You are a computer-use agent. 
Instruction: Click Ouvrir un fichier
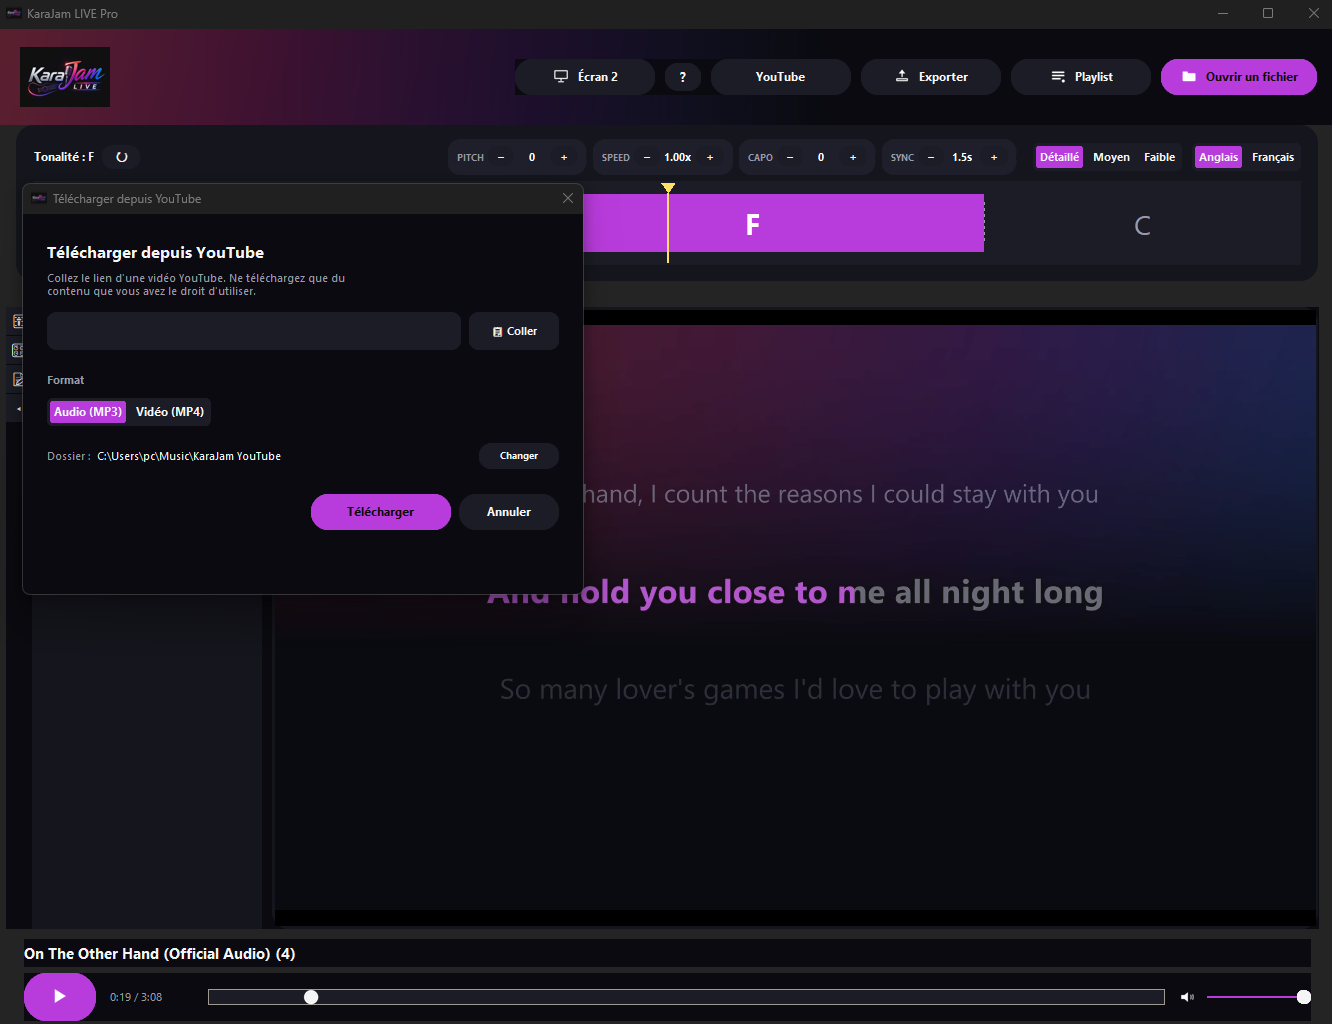(x=1239, y=77)
